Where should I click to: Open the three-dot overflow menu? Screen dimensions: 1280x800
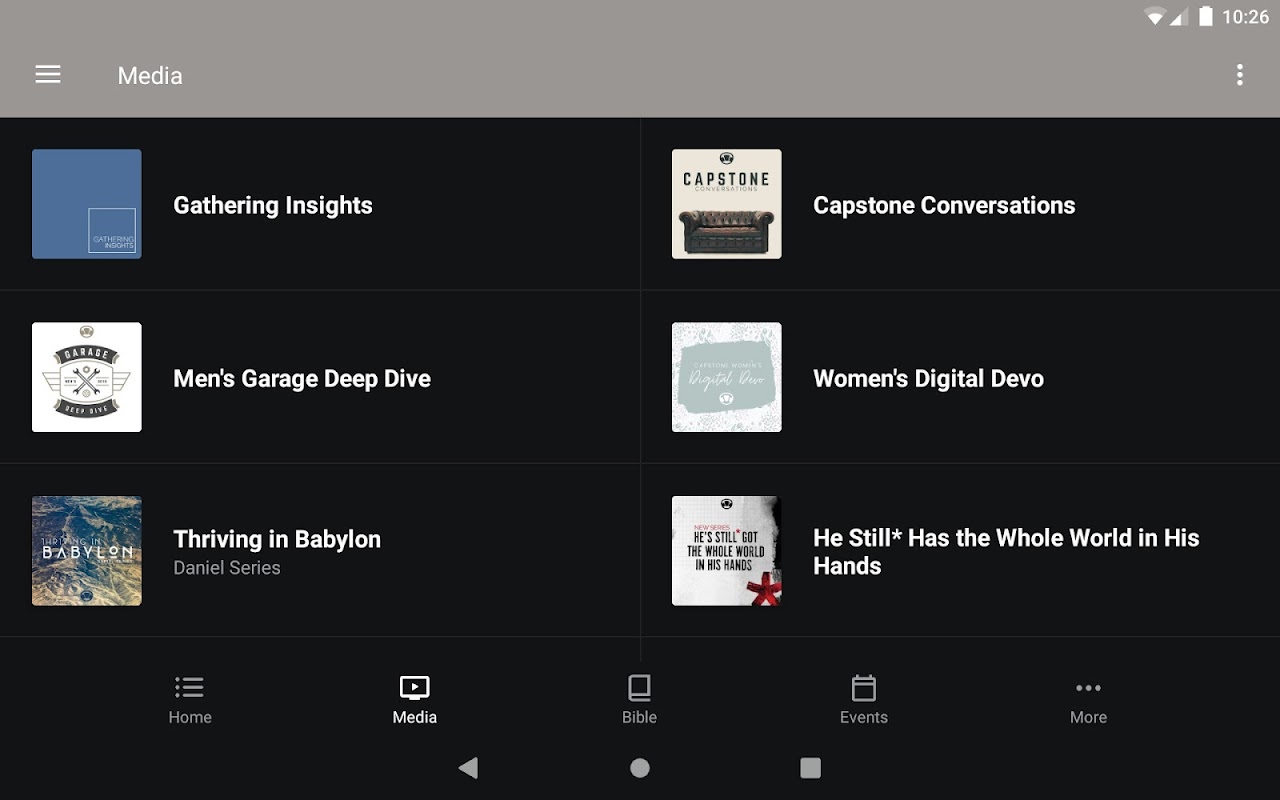(x=1239, y=75)
